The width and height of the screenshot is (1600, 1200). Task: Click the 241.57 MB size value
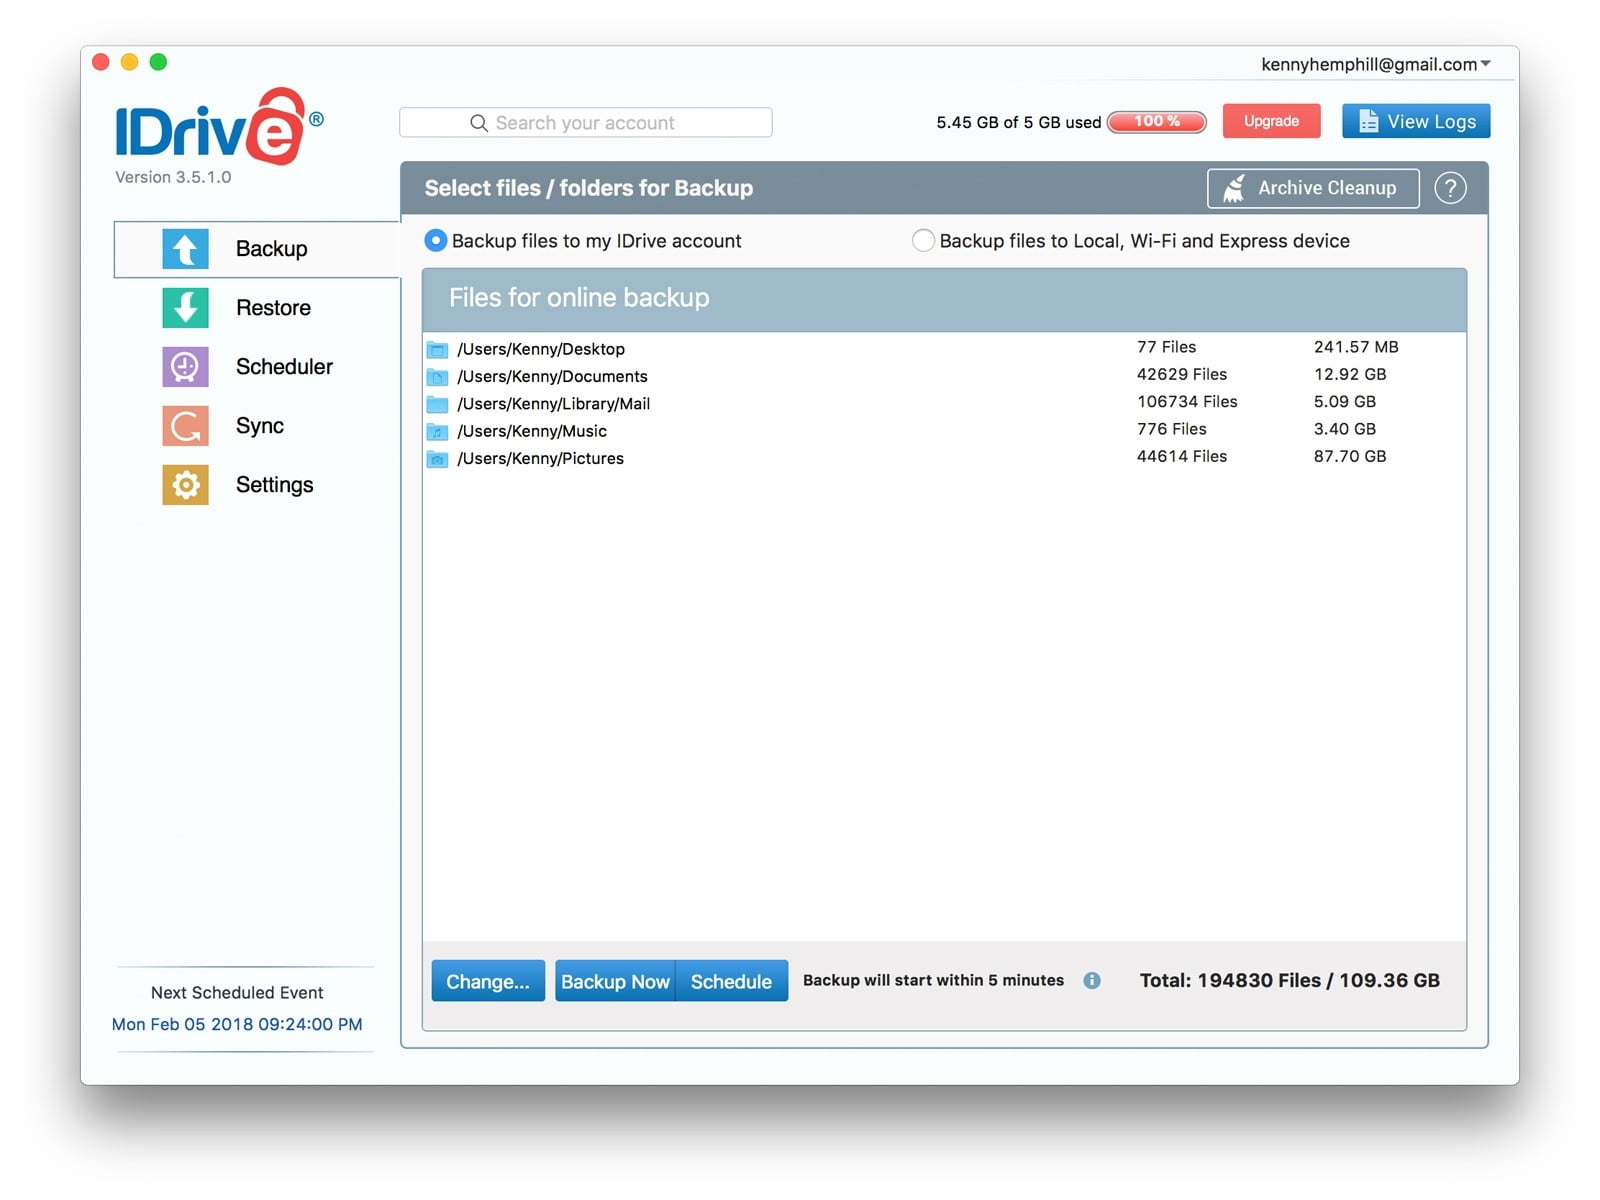(1356, 347)
